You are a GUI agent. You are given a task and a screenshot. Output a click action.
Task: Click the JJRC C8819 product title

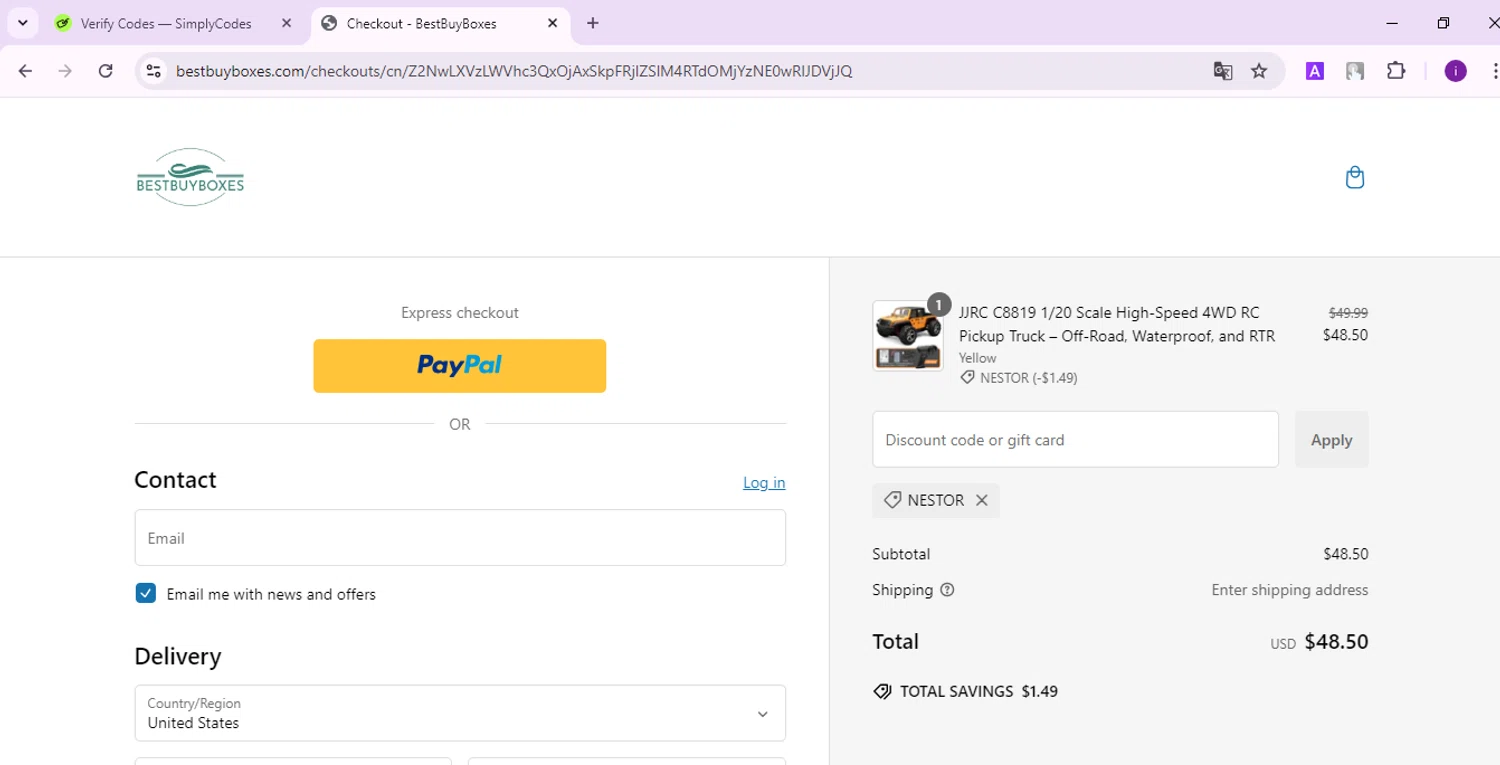point(1117,324)
